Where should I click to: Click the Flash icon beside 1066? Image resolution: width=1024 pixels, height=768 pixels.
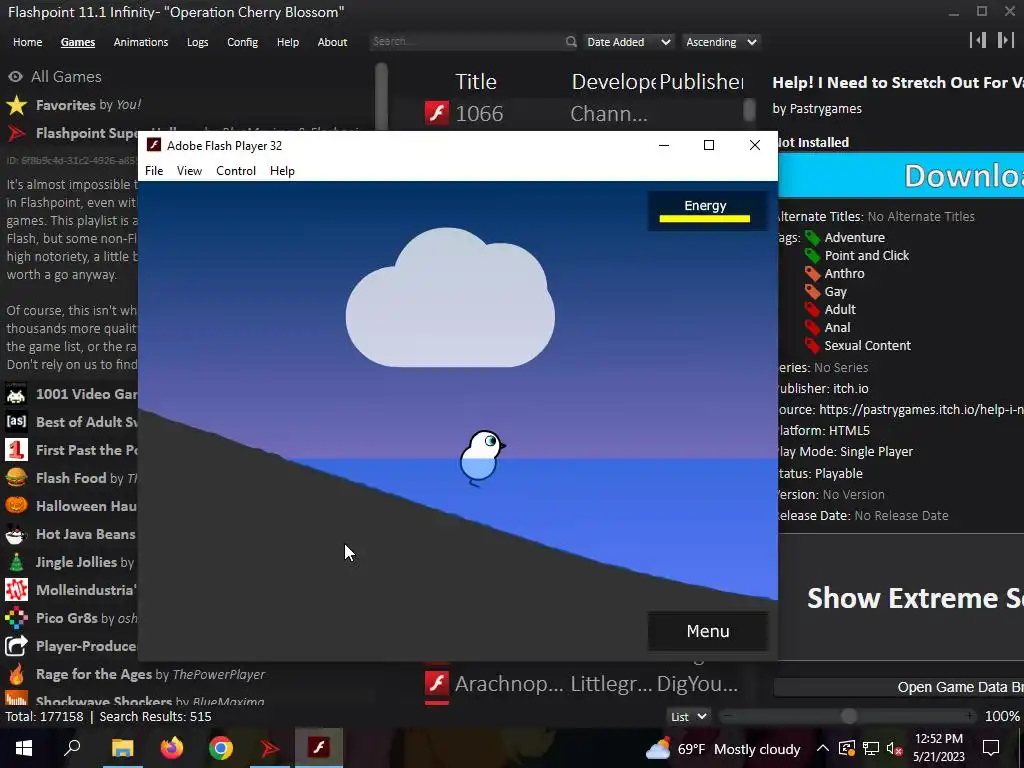coord(437,113)
